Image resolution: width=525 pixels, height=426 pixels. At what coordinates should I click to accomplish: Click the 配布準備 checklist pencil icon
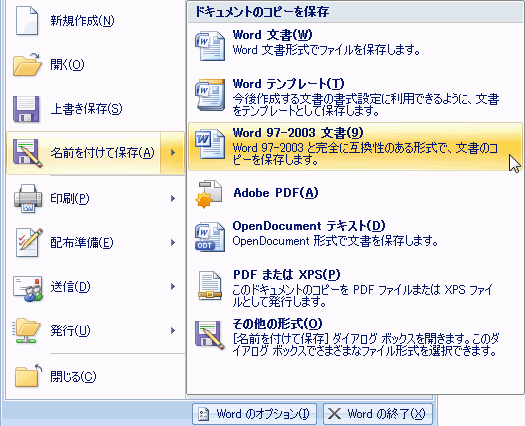click(29, 242)
